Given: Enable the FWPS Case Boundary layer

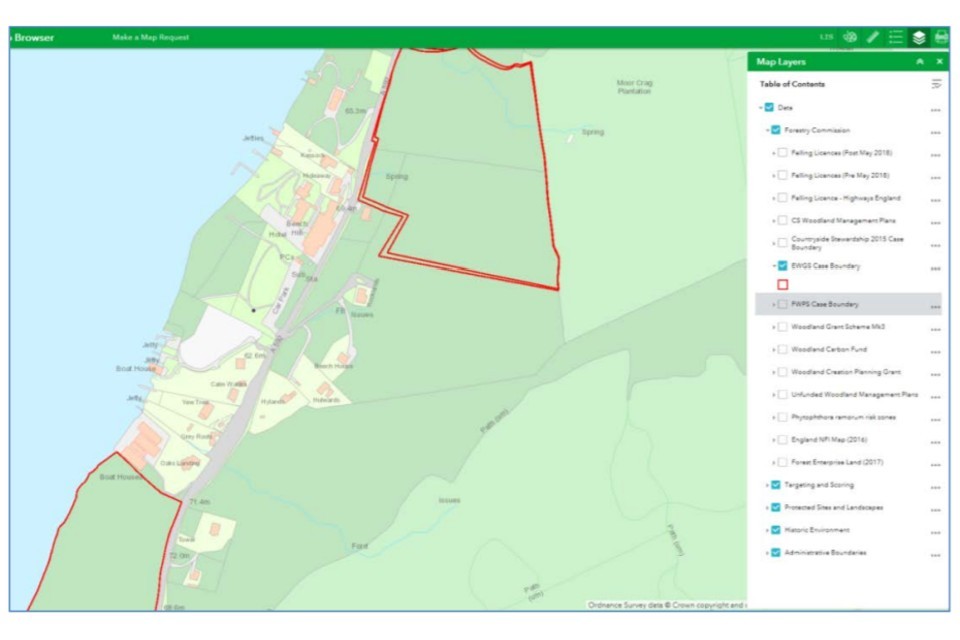Looking at the screenshot, I should click(x=782, y=304).
